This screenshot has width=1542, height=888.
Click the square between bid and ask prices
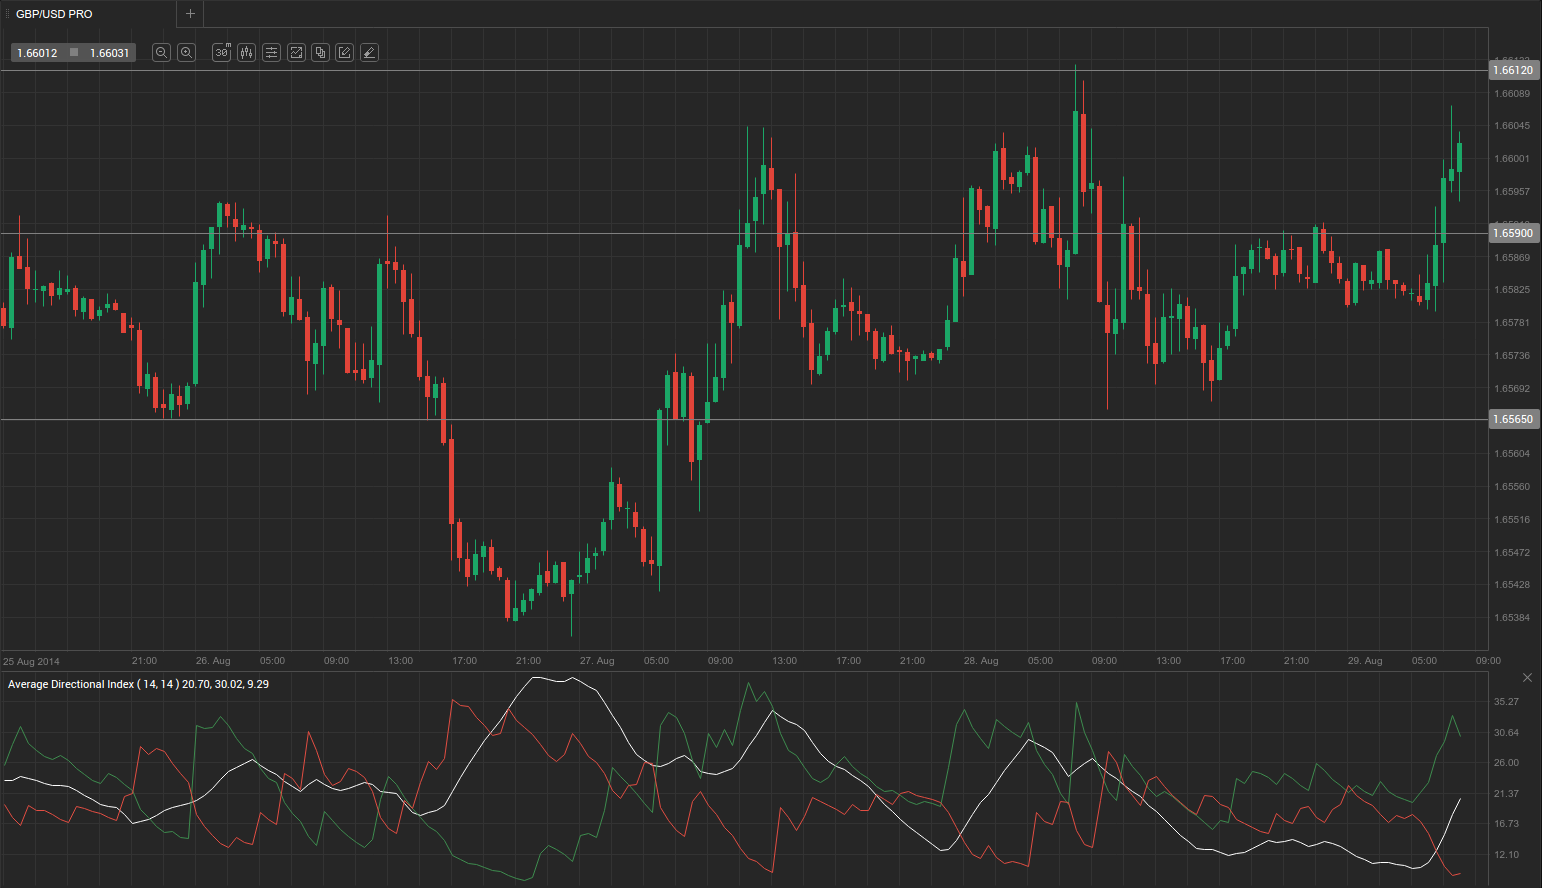point(74,53)
